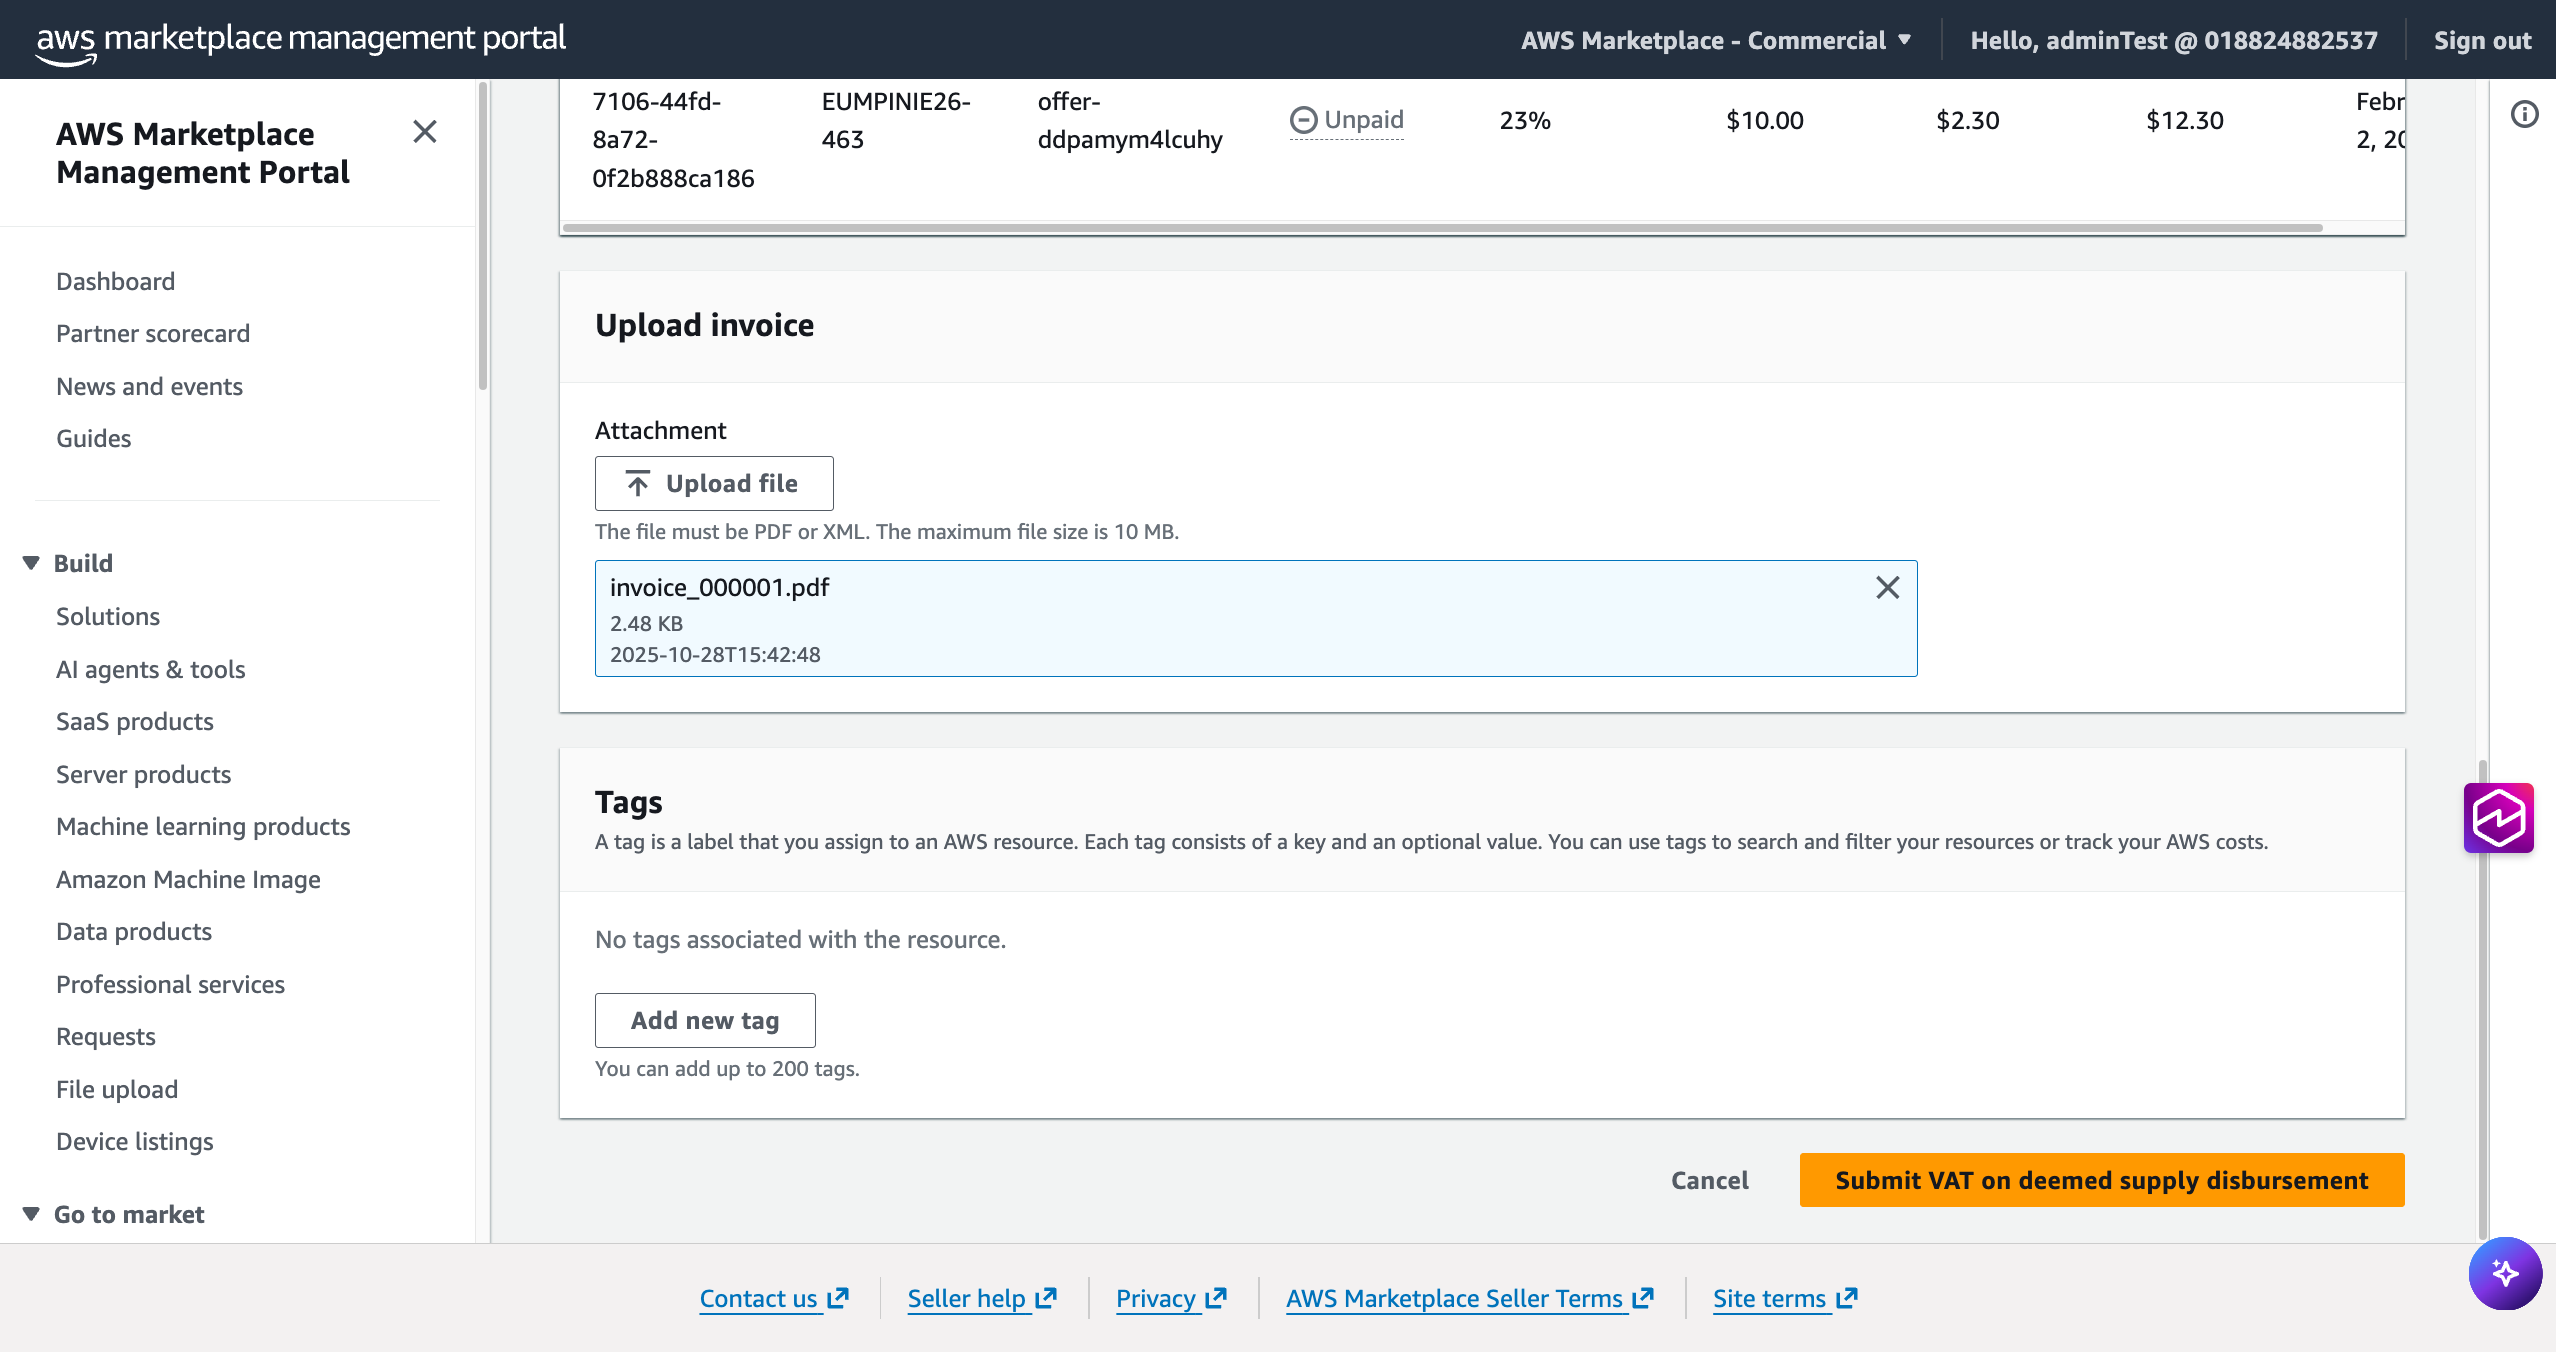Open AI agents & tools
The image size is (2556, 1352).
151,669
